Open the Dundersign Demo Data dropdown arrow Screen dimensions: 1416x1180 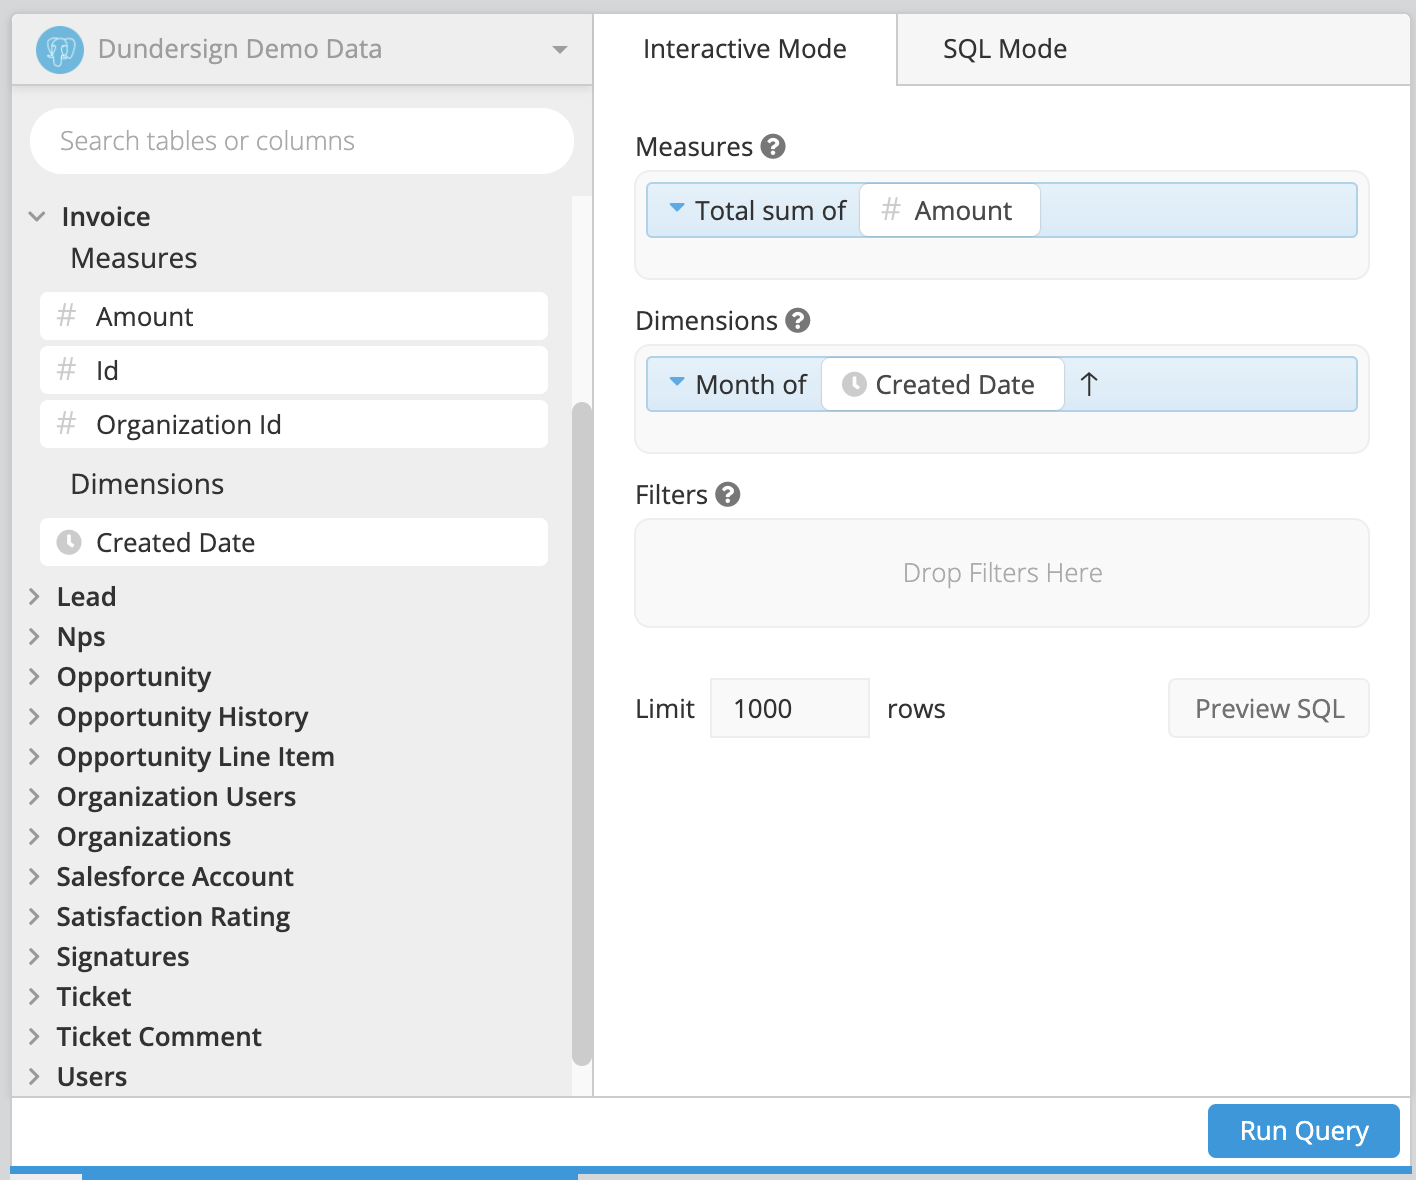pos(560,49)
